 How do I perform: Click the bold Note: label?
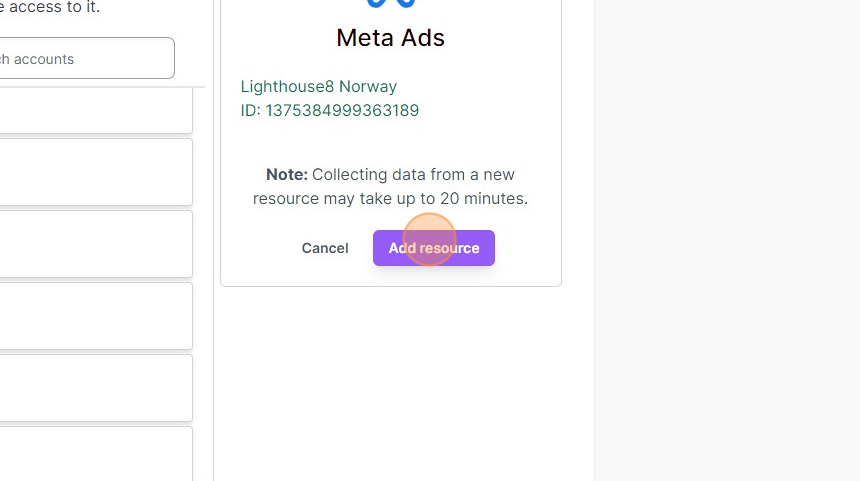click(x=287, y=174)
